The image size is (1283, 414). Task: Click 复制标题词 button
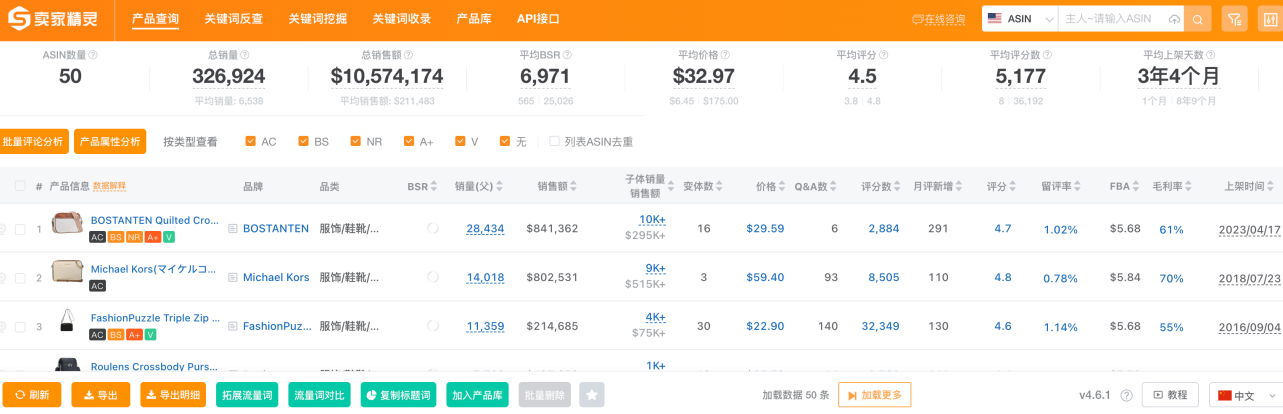398,395
